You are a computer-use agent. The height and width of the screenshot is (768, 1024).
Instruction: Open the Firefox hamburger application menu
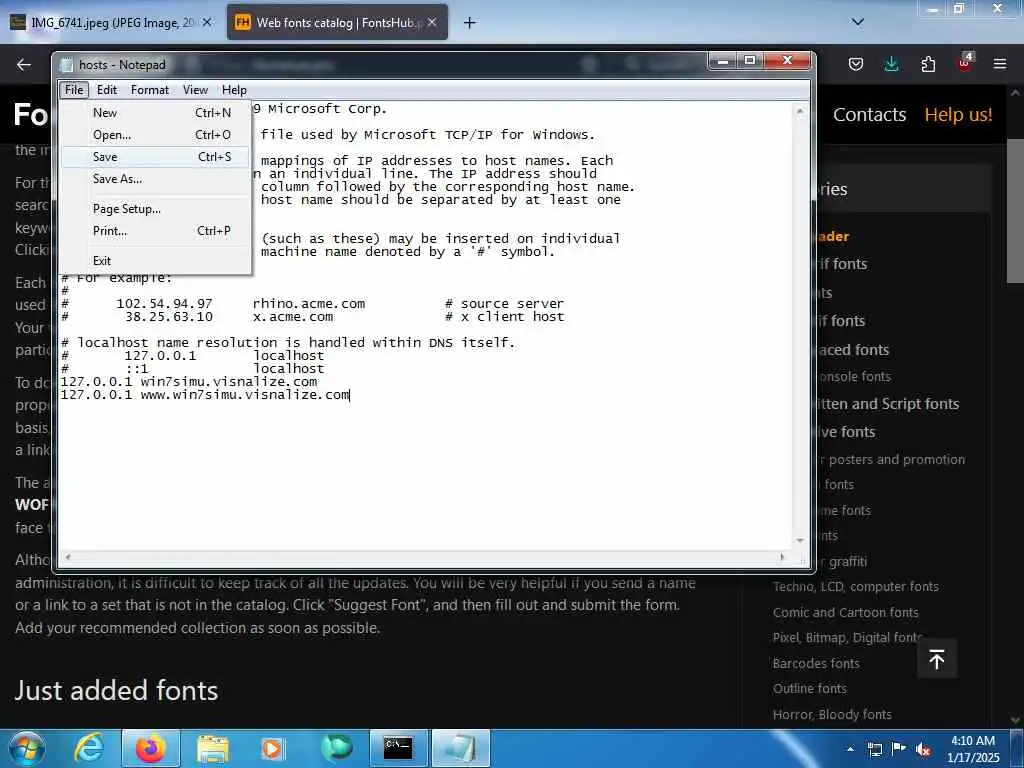(1000, 64)
